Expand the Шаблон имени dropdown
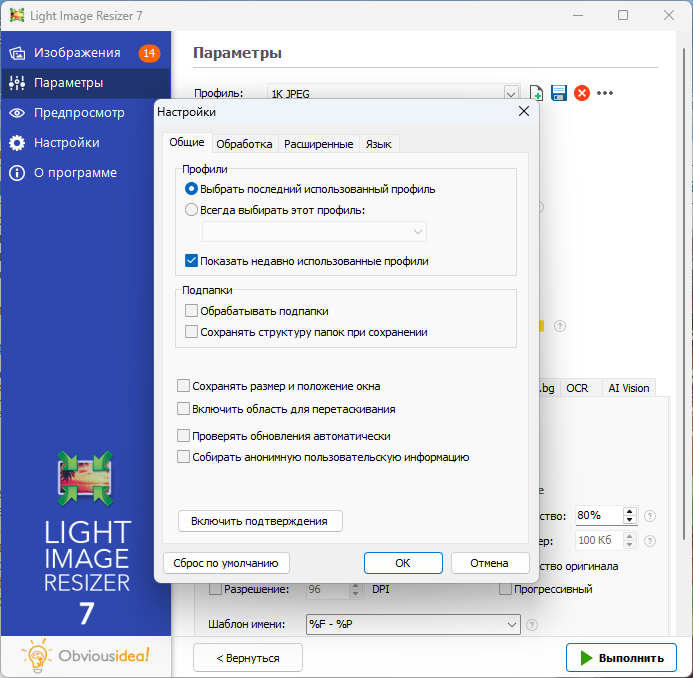The width and height of the screenshot is (693, 678). (x=512, y=625)
